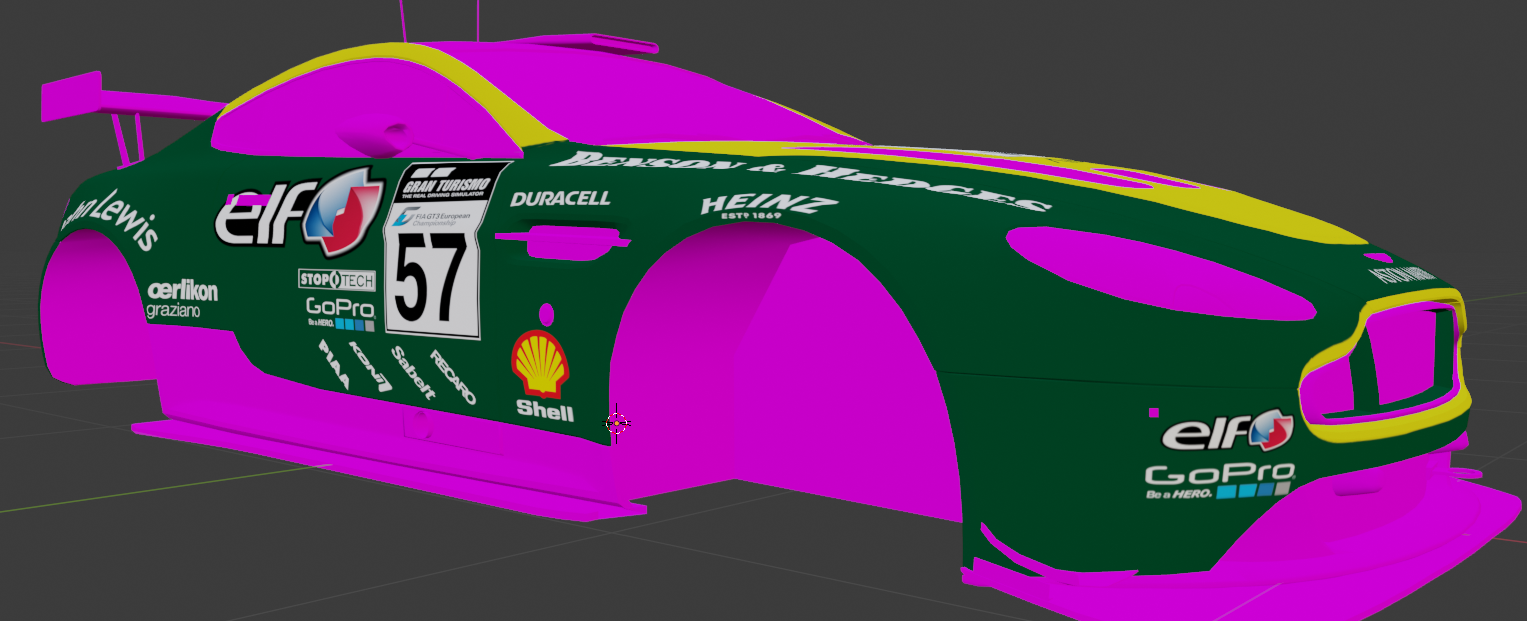Click the Sabelt sponsor text
1527x621 pixels.
(x=413, y=373)
